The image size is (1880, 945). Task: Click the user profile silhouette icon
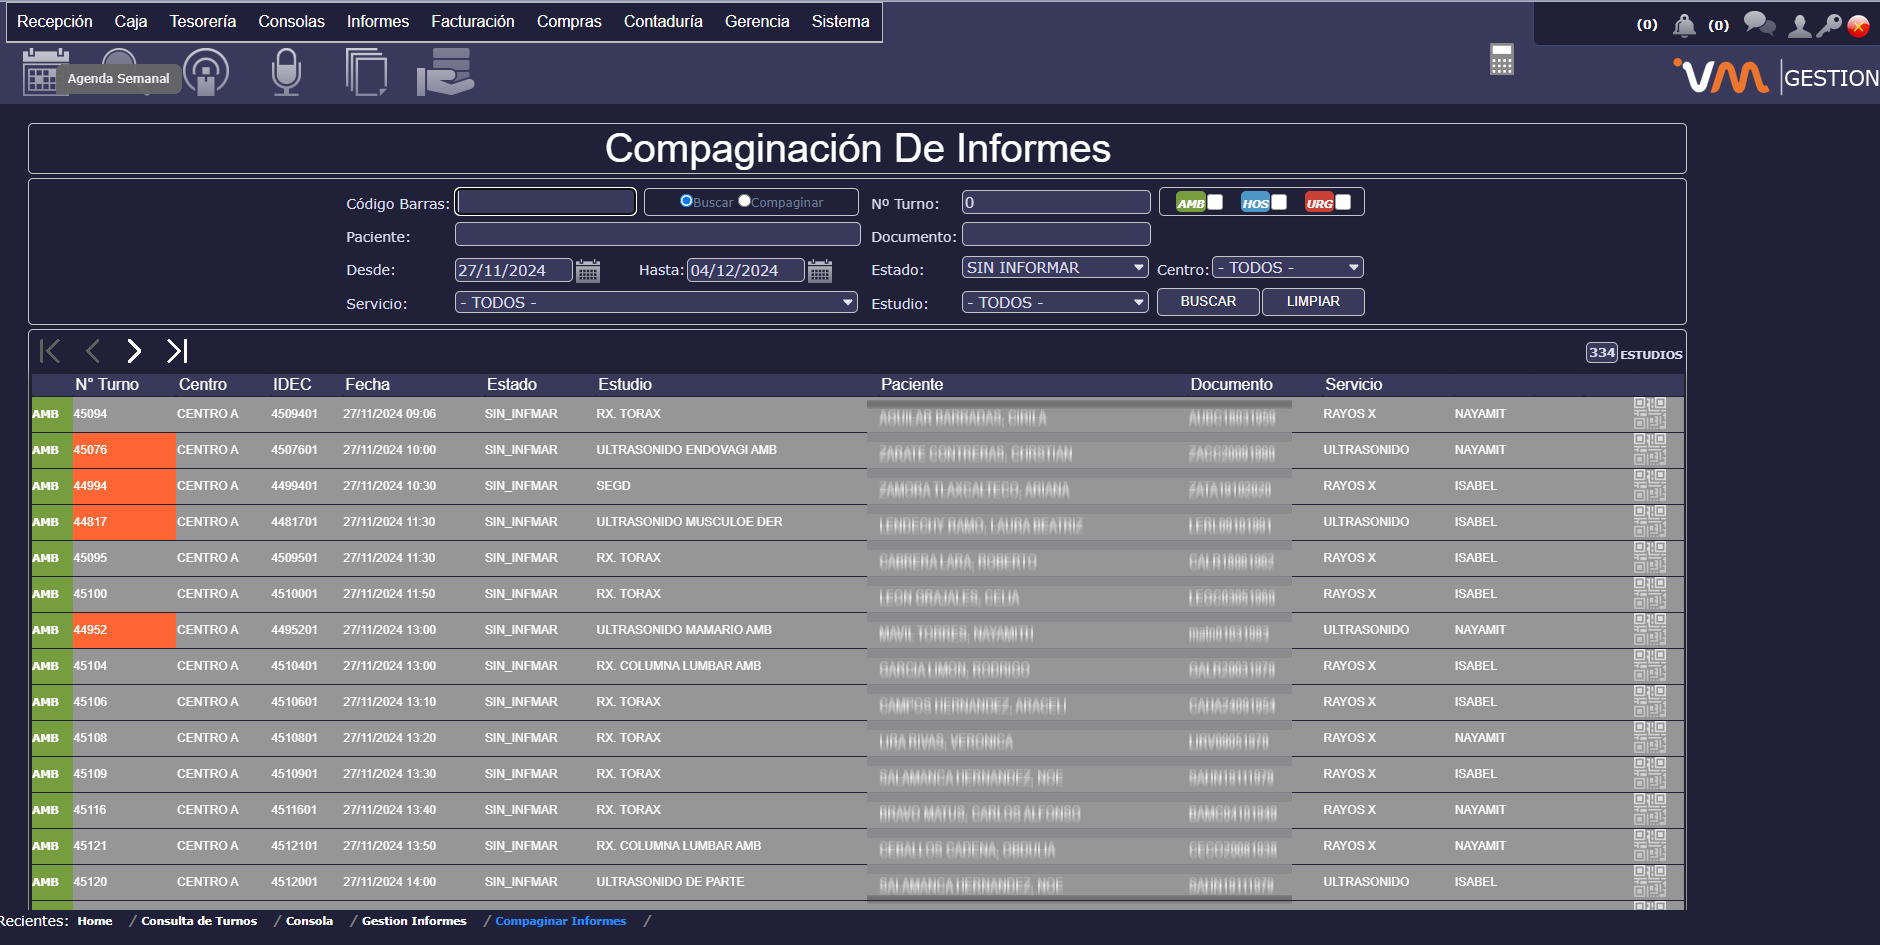pos(1799,26)
